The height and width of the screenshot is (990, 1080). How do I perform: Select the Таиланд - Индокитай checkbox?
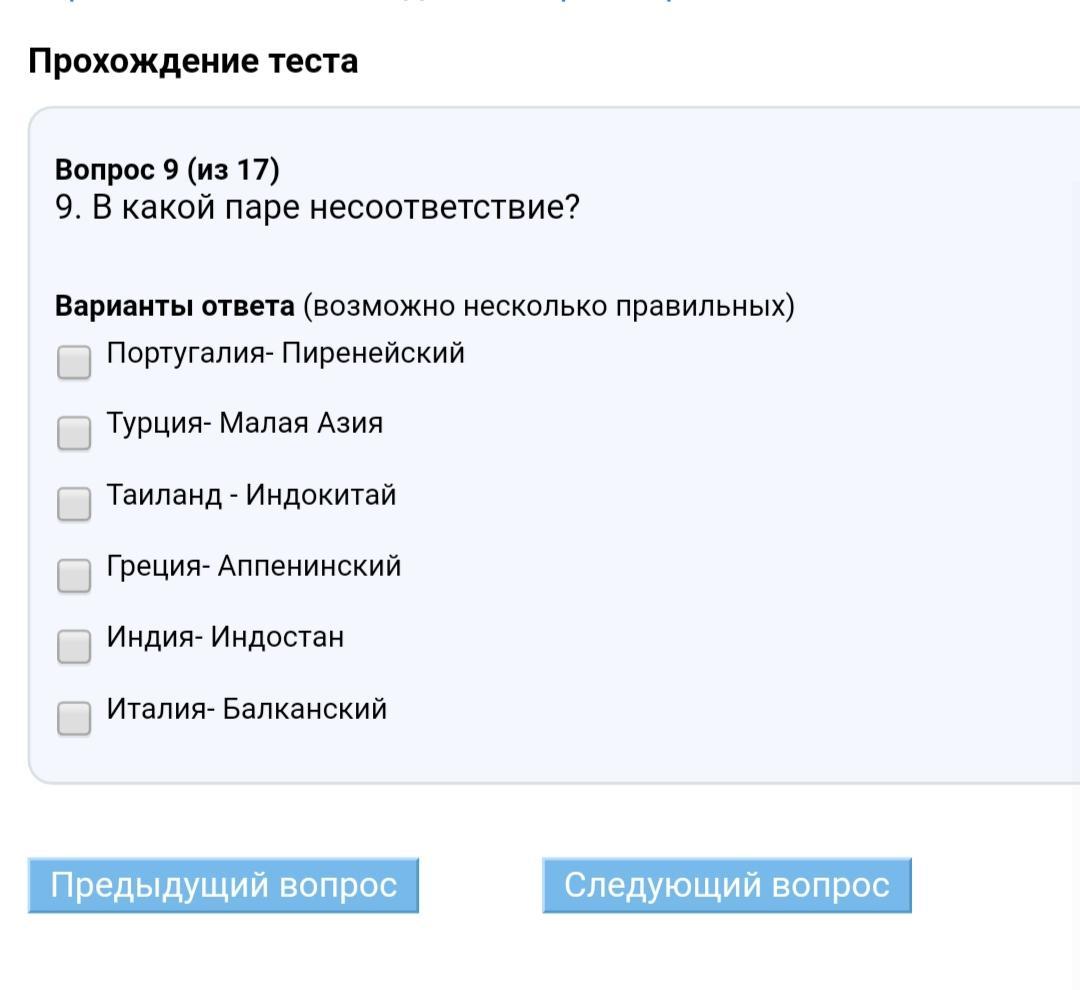pyautogui.click(x=74, y=504)
